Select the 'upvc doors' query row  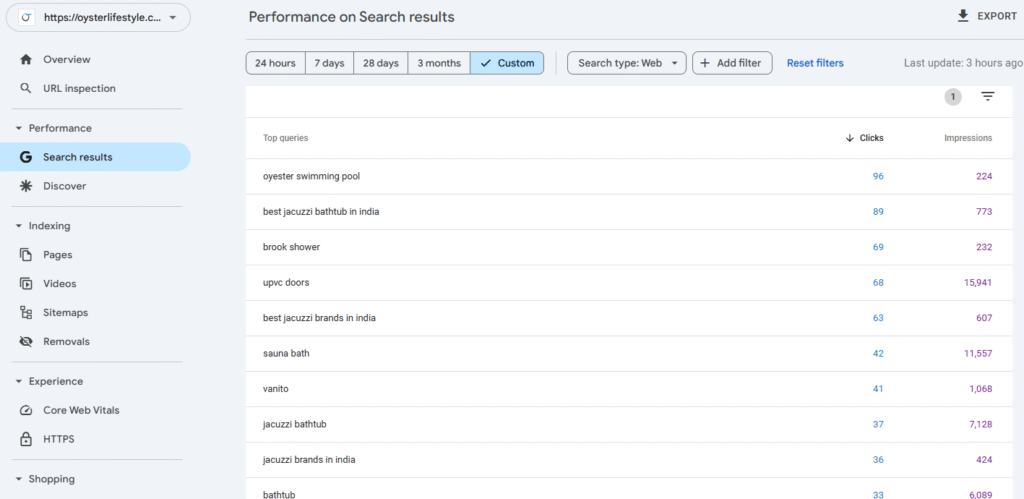(x=631, y=283)
